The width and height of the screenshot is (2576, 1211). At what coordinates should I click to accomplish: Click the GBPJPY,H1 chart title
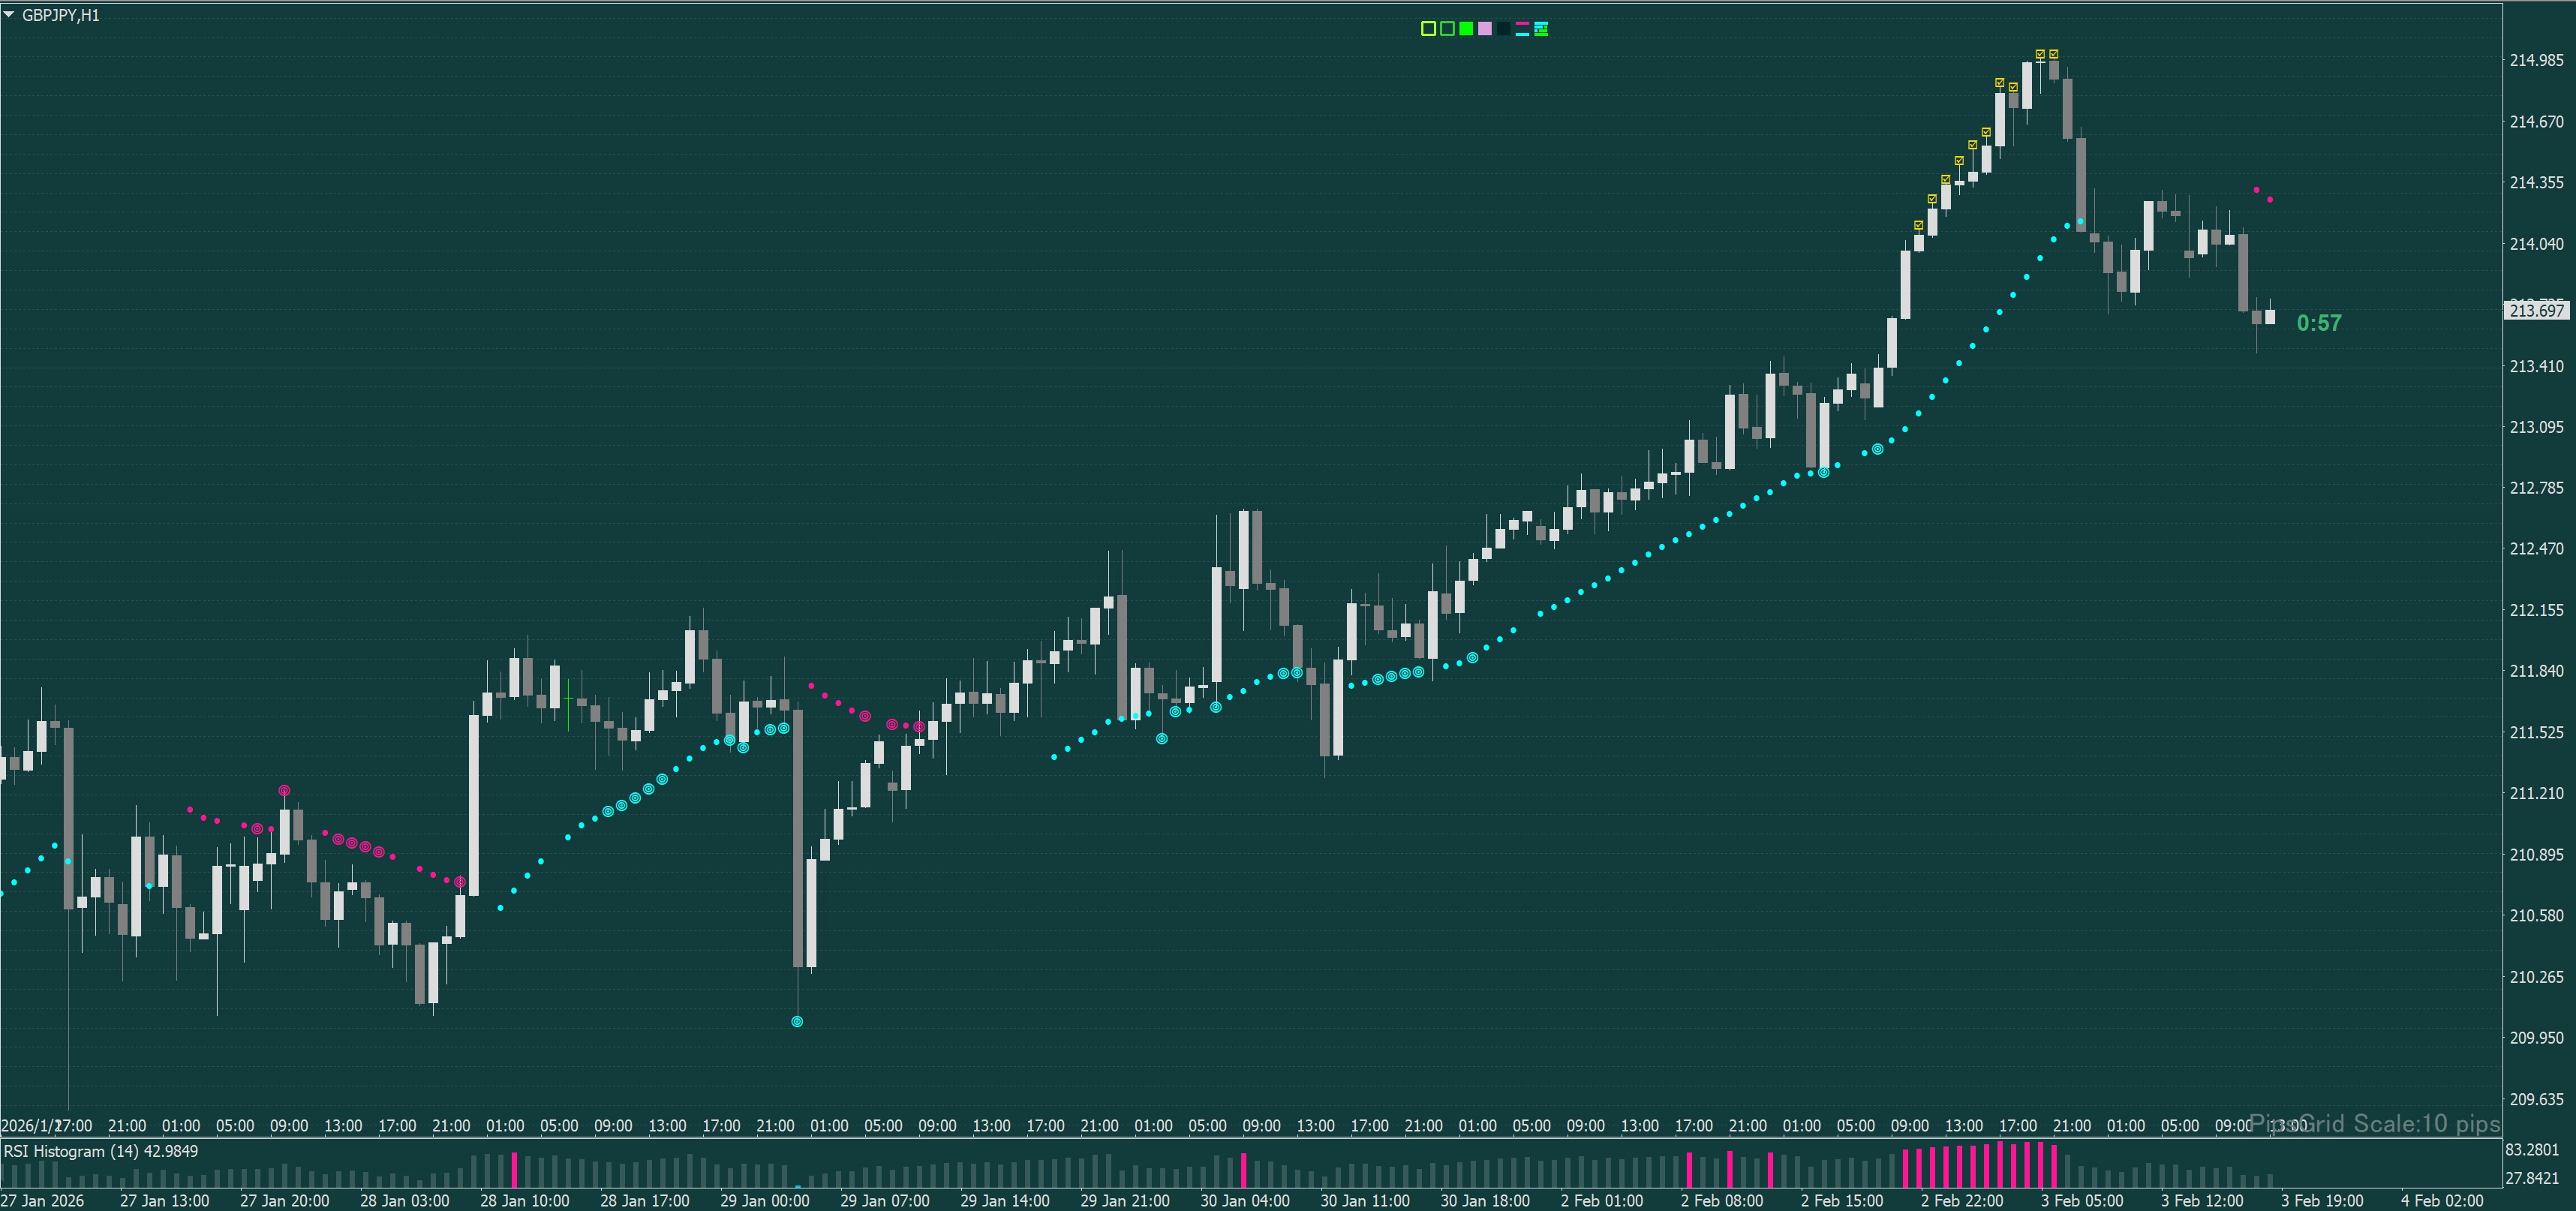[x=61, y=15]
